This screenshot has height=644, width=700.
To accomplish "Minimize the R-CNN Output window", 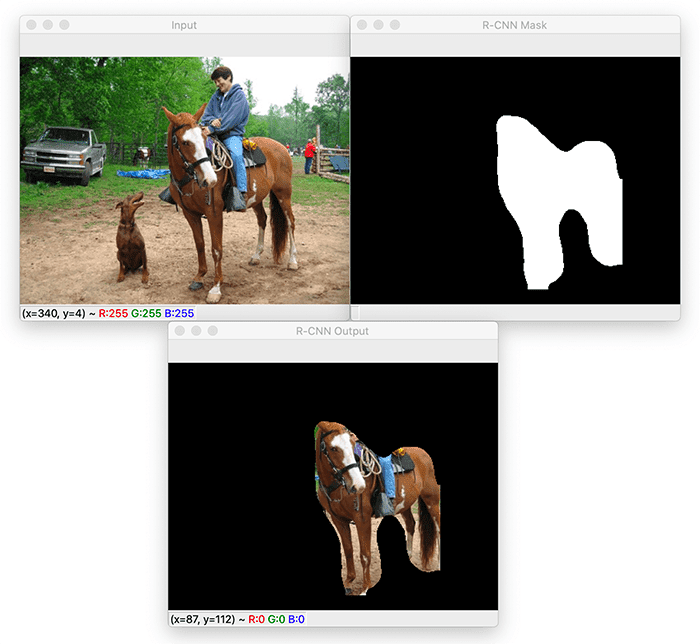I will [x=195, y=330].
